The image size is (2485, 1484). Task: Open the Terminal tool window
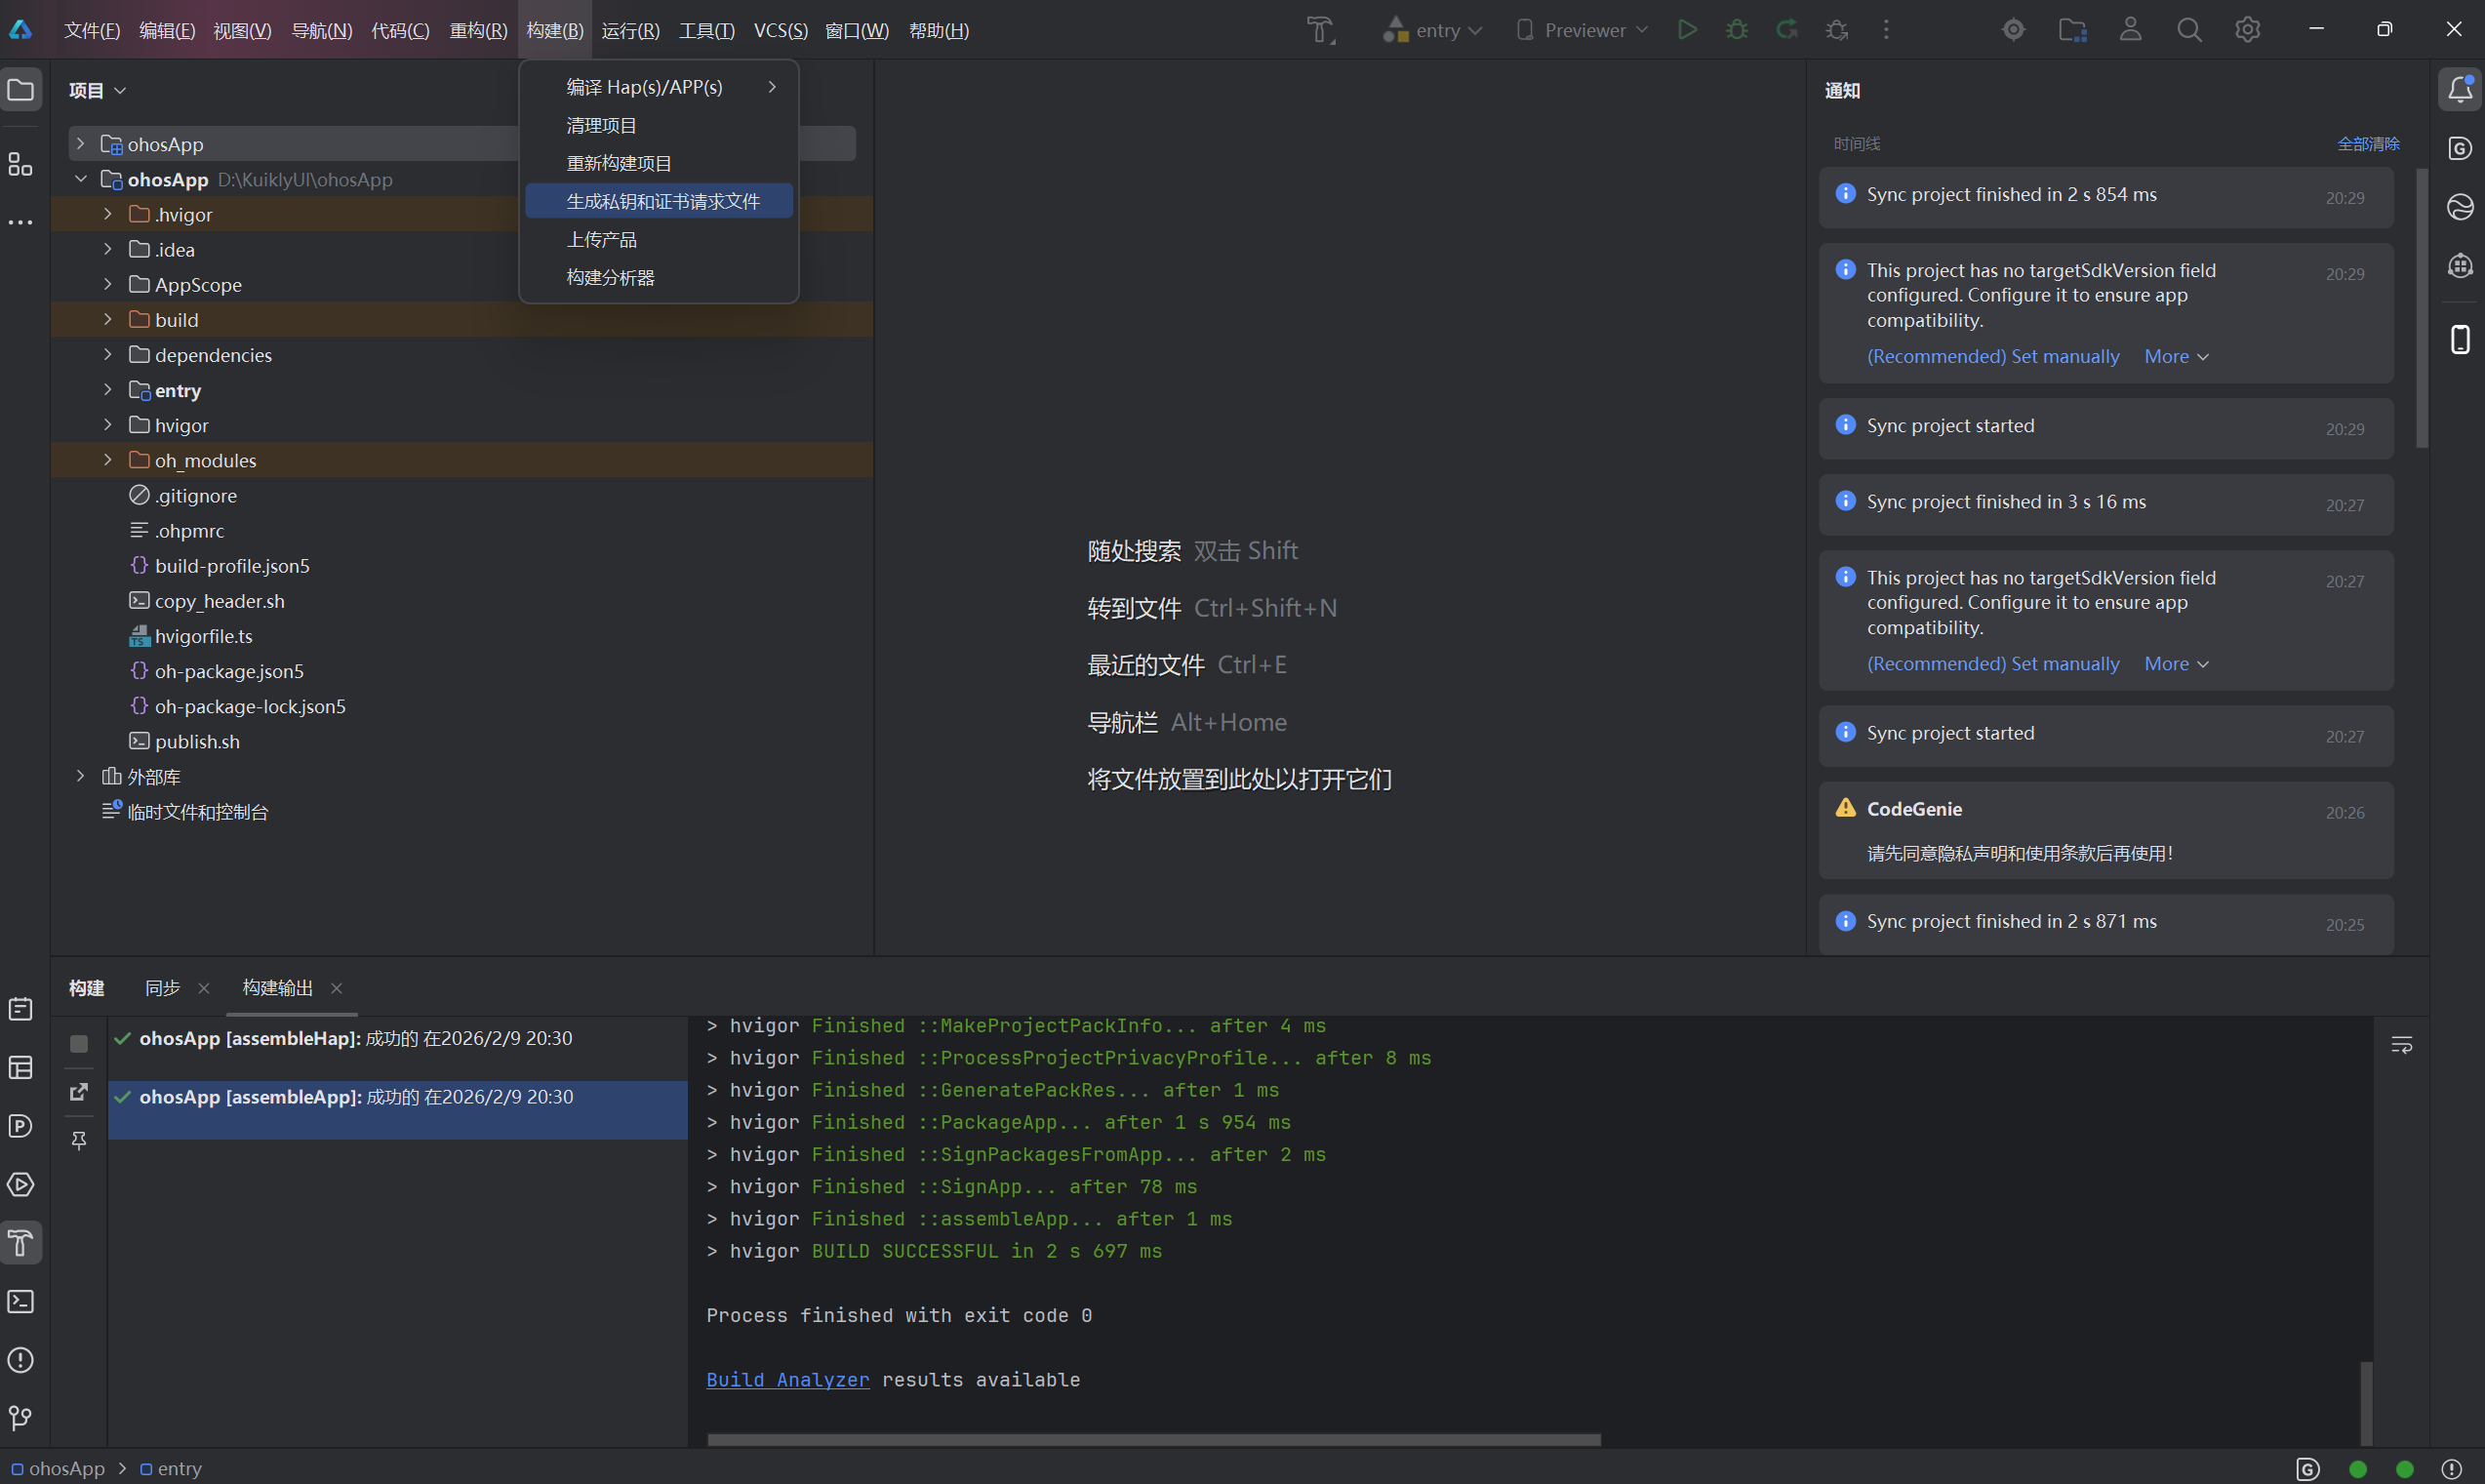(21, 1302)
